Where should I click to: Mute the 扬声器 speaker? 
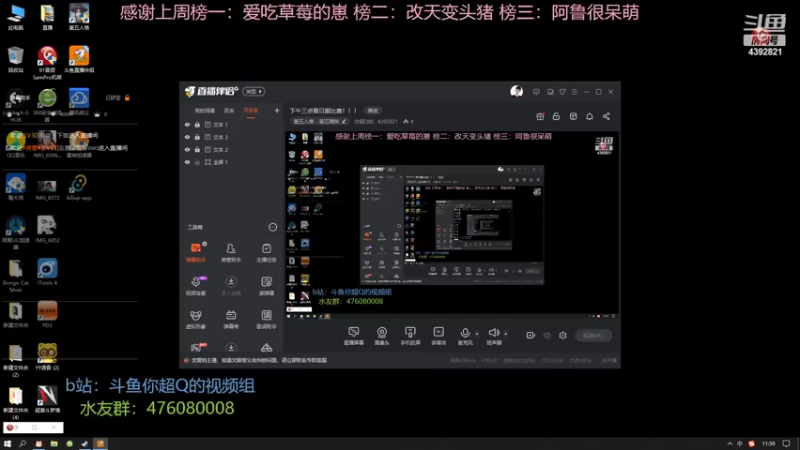pos(493,336)
